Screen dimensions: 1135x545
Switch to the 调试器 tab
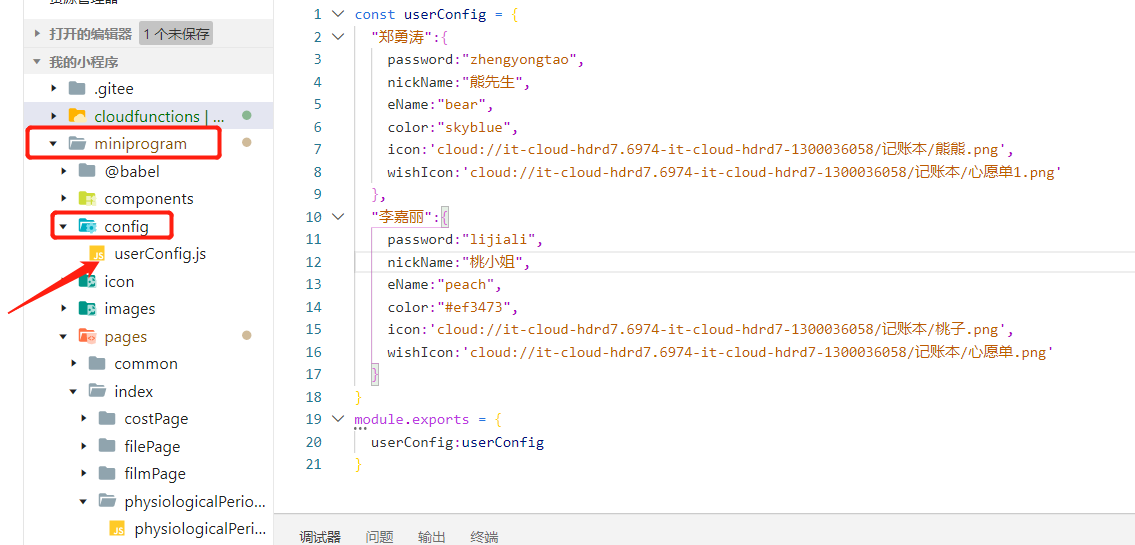pyautogui.click(x=320, y=537)
